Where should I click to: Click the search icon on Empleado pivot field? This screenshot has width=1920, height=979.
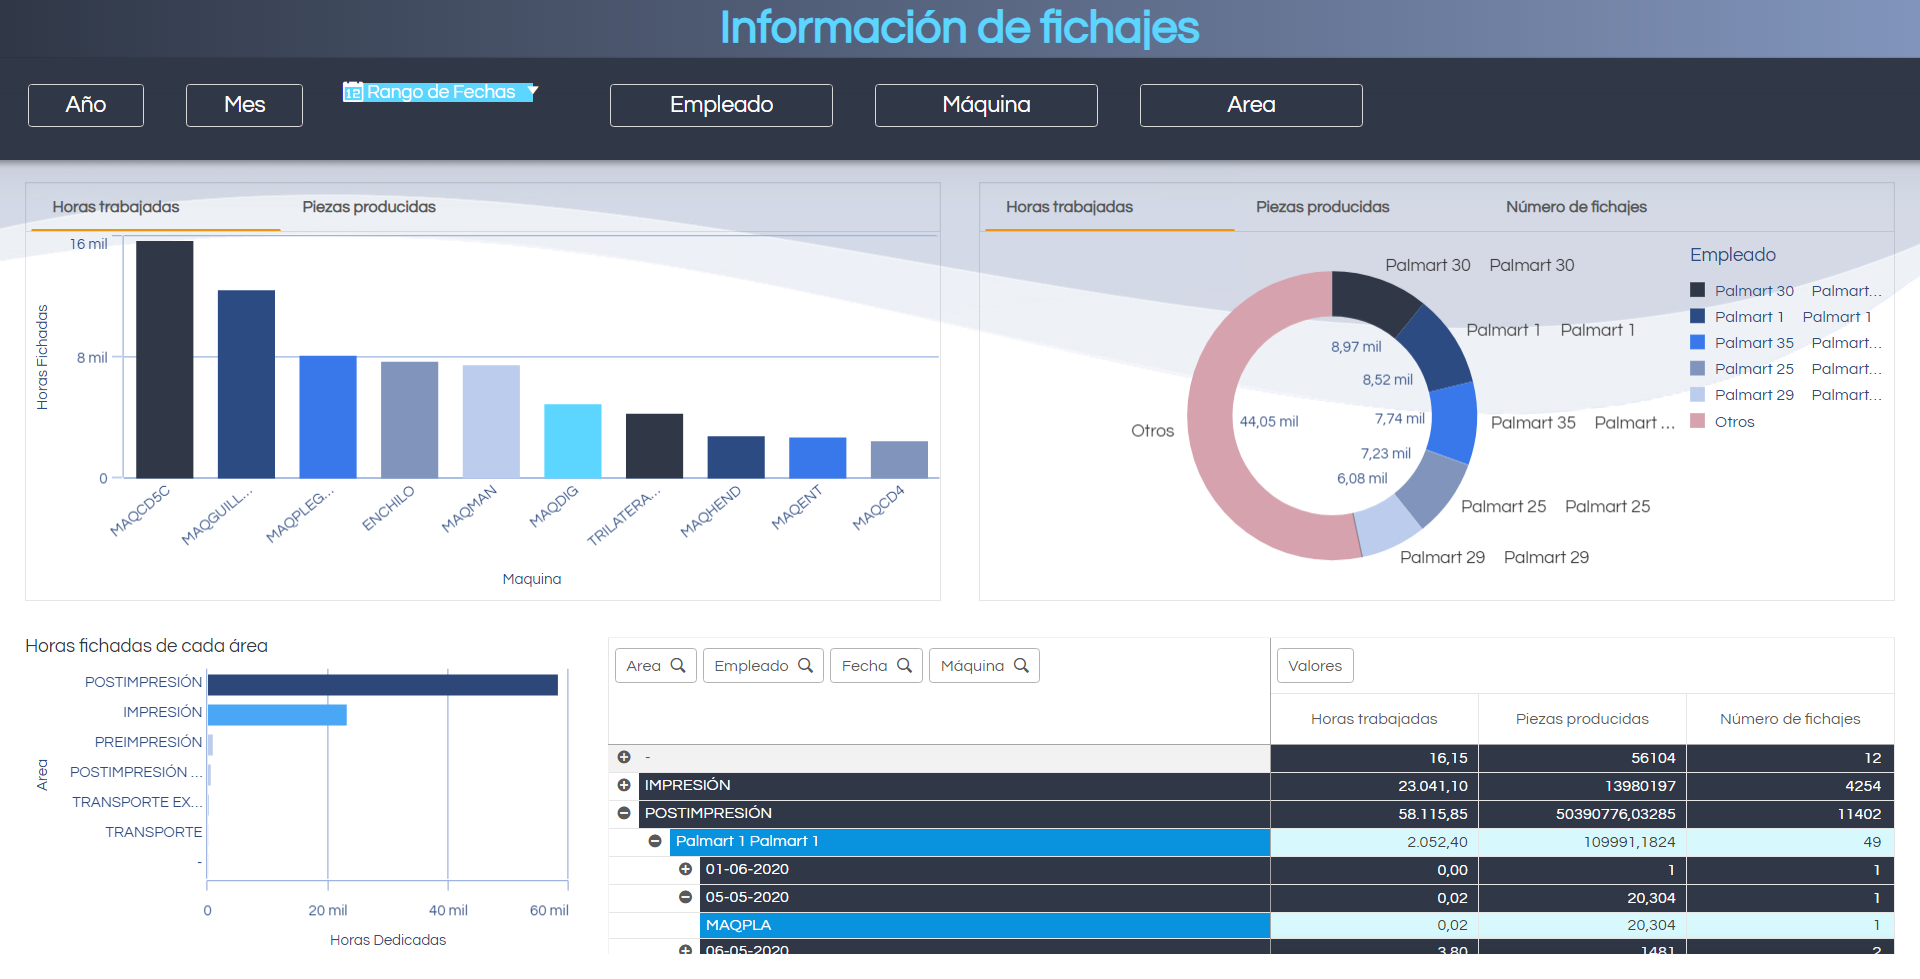tap(805, 665)
